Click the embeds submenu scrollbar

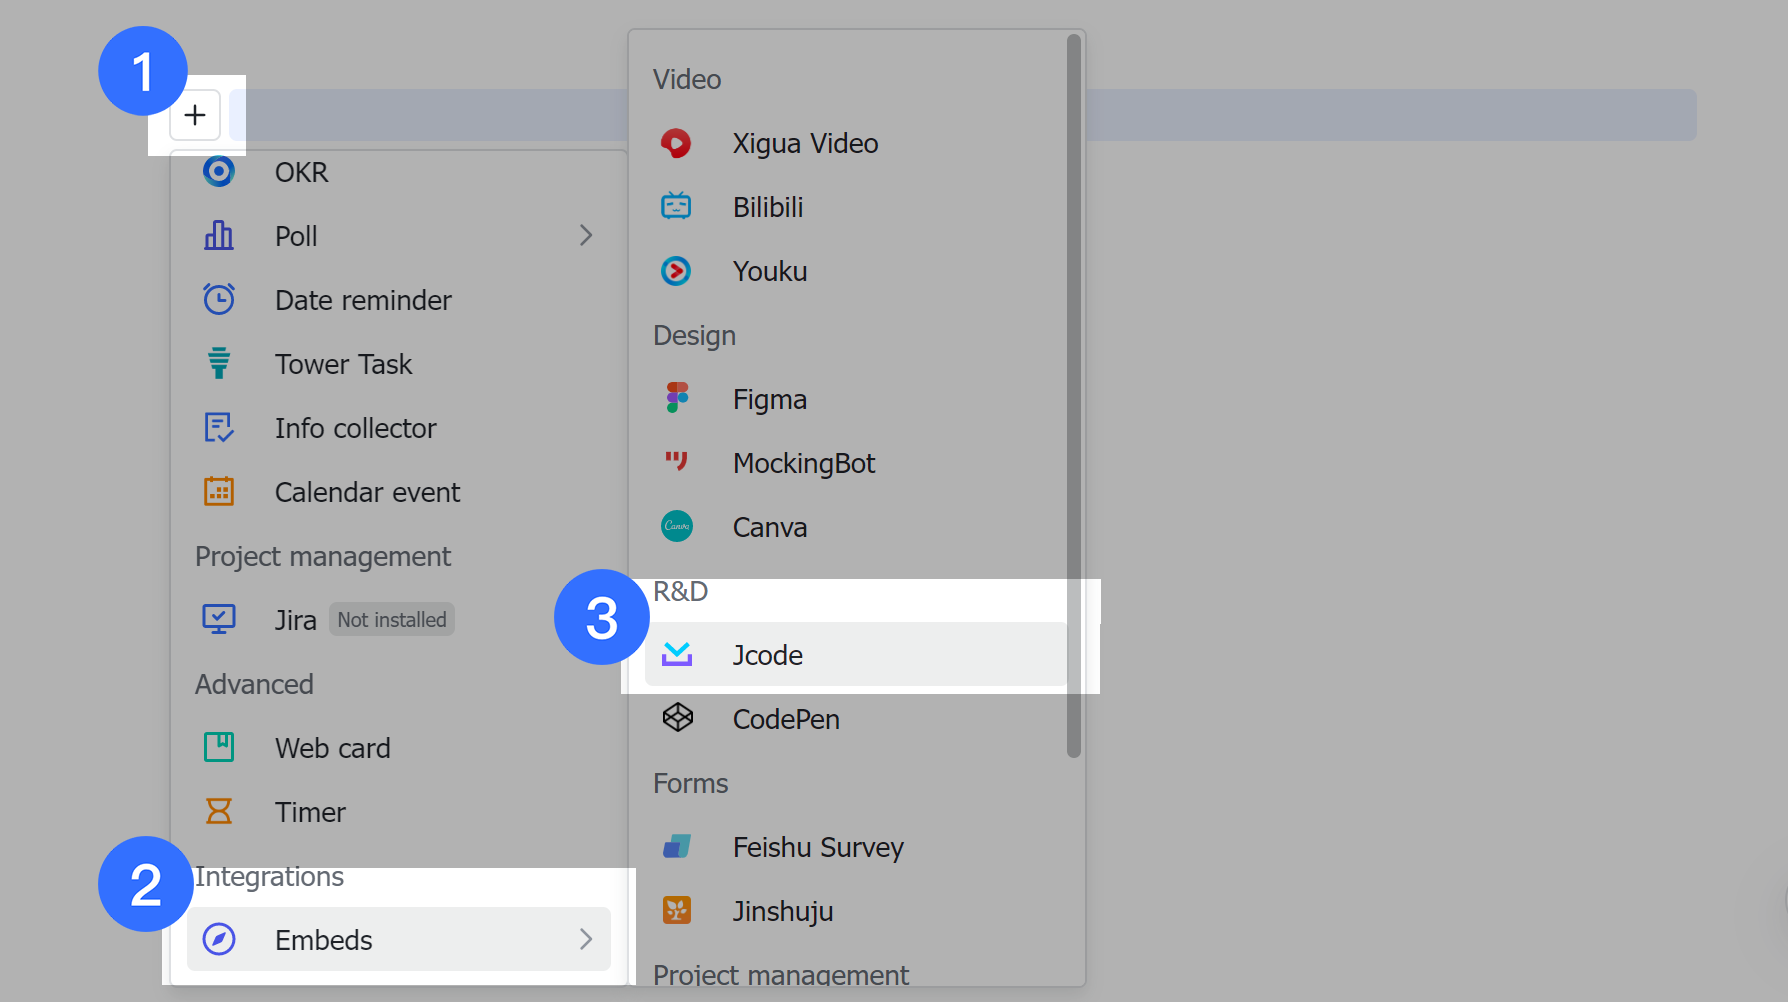1074,396
